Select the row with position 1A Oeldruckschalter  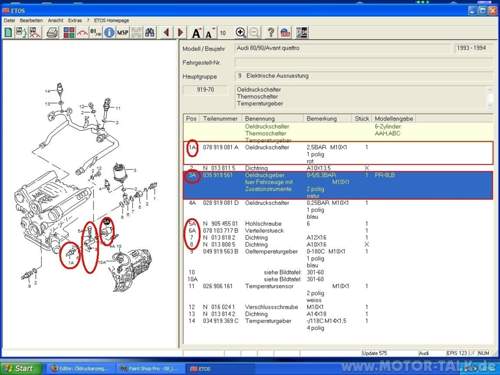[x=338, y=154]
